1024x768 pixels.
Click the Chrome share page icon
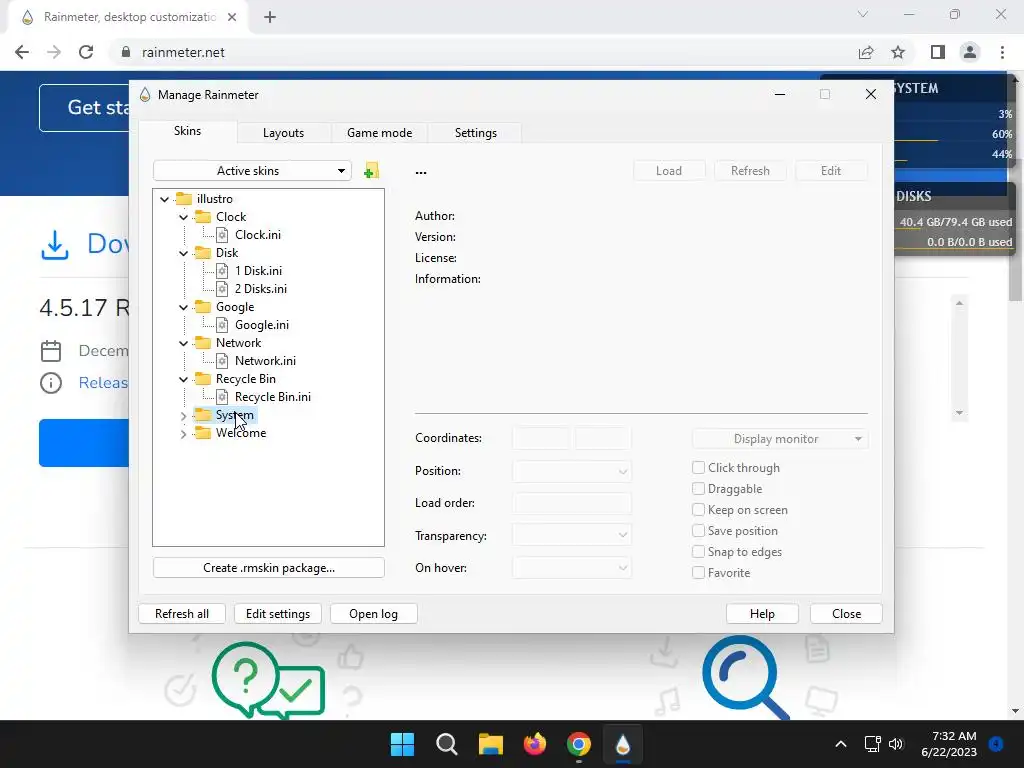(866, 52)
